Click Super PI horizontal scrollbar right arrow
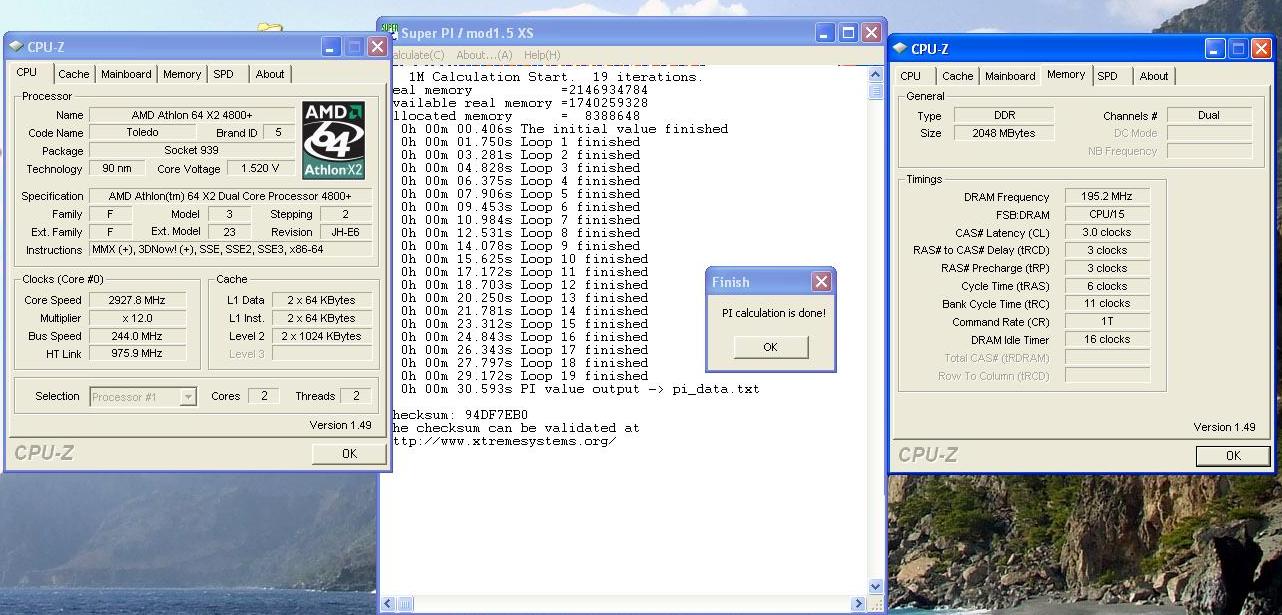This screenshot has width=1282, height=615. [x=859, y=604]
